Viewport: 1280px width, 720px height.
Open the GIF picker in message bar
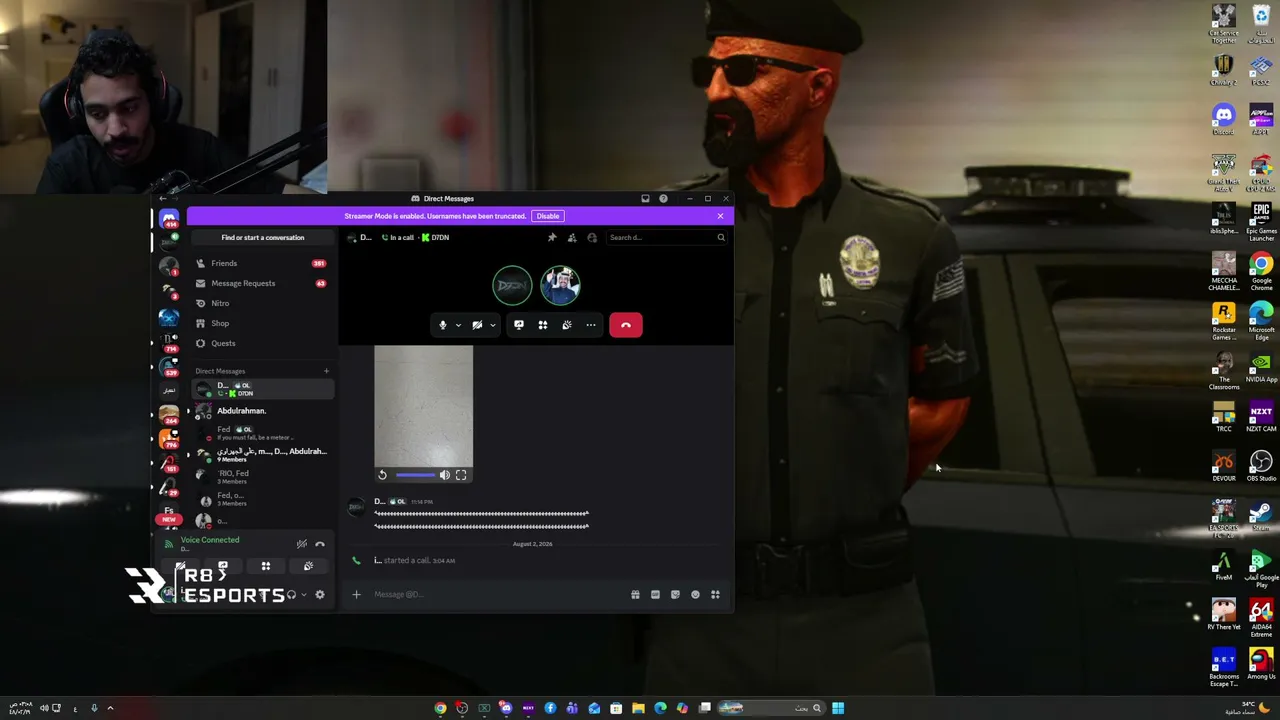pyautogui.click(x=655, y=595)
